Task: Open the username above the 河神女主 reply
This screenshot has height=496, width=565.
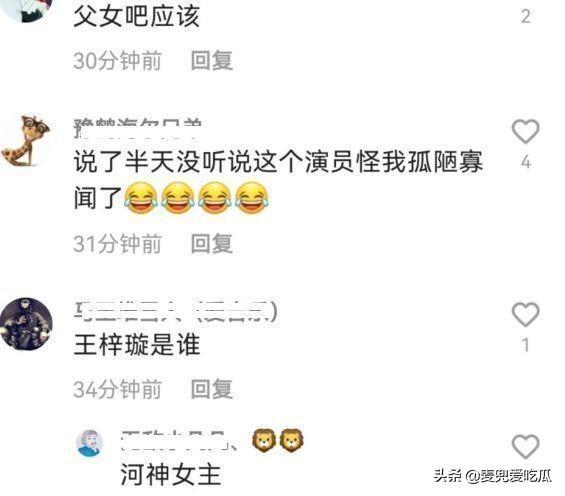Action: click(179, 441)
